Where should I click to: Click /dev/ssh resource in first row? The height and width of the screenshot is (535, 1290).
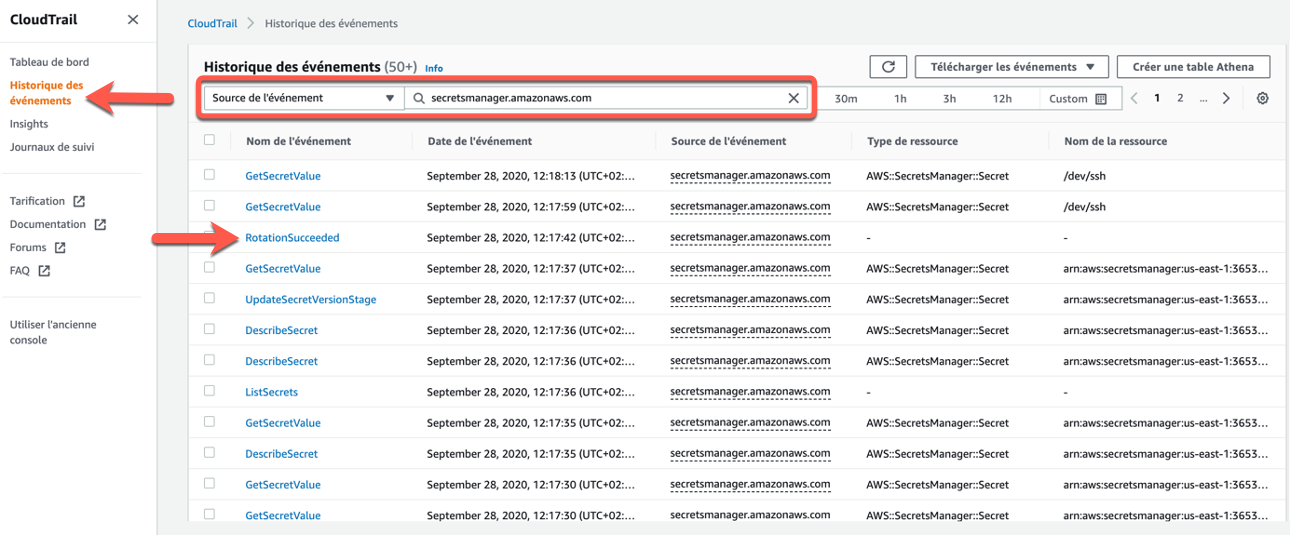1085,176
